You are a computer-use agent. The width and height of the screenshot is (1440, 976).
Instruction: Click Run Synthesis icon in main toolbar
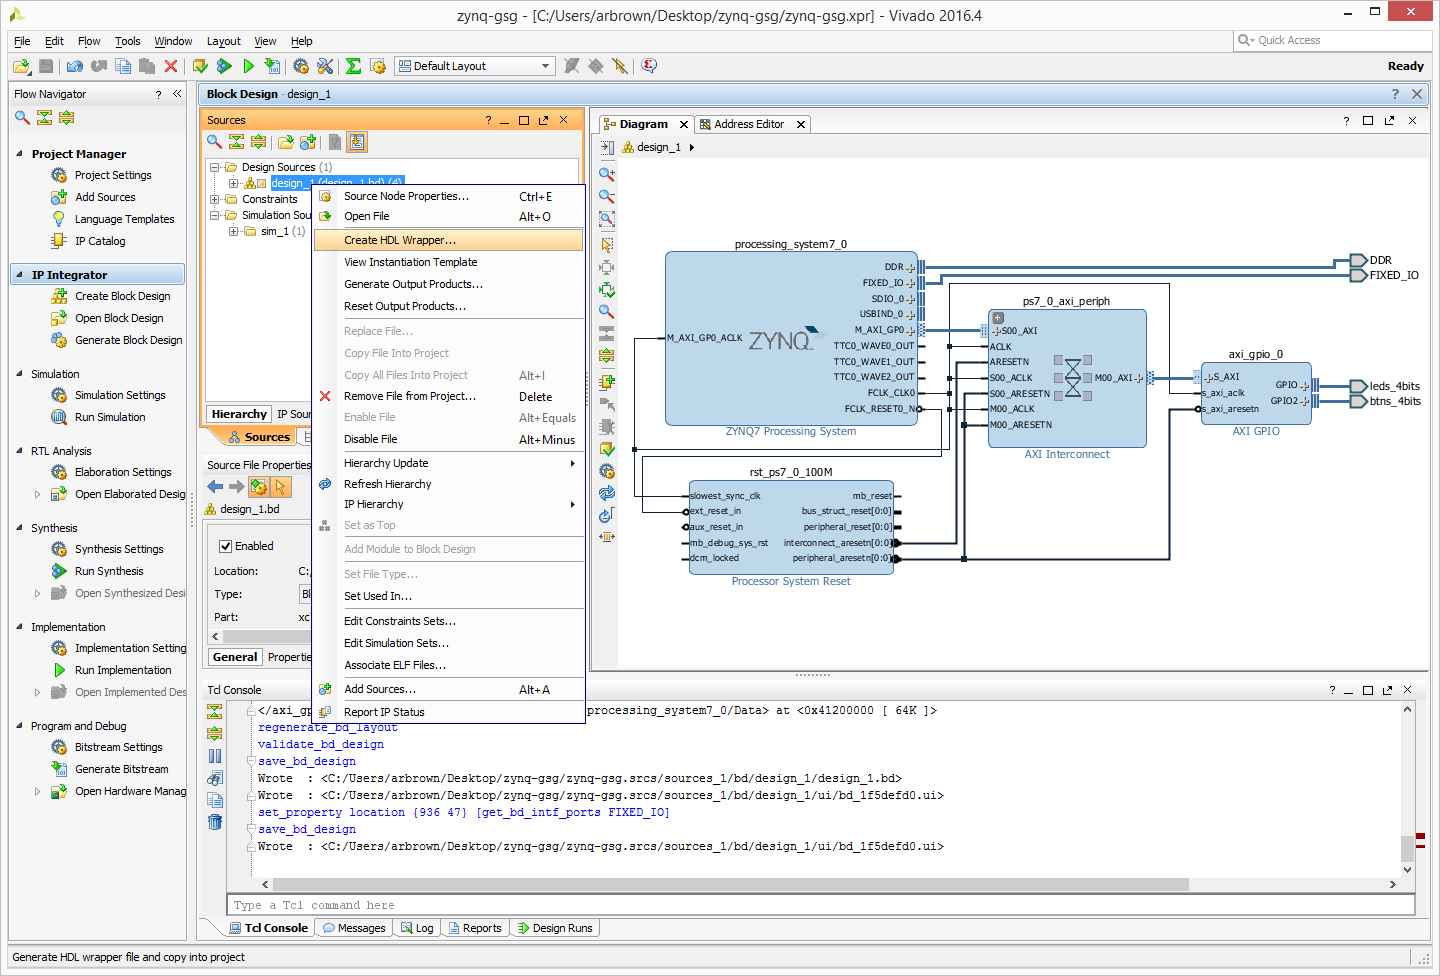[x=224, y=66]
